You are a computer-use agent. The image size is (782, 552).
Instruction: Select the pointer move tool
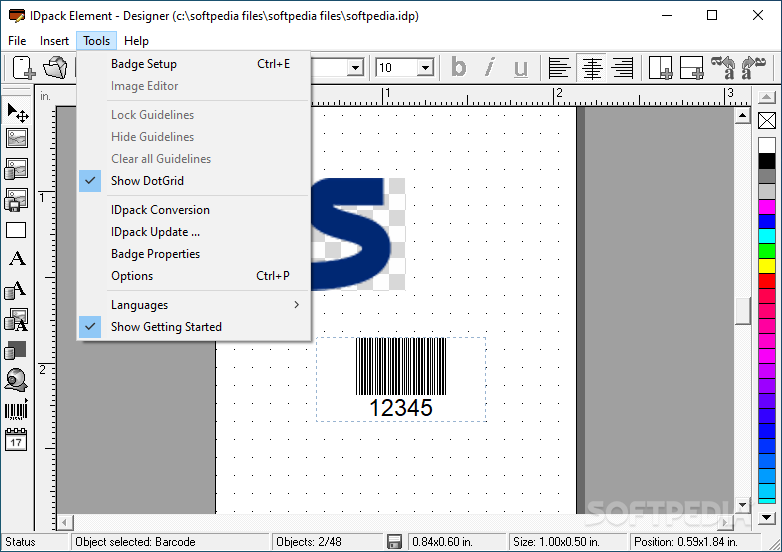17,112
